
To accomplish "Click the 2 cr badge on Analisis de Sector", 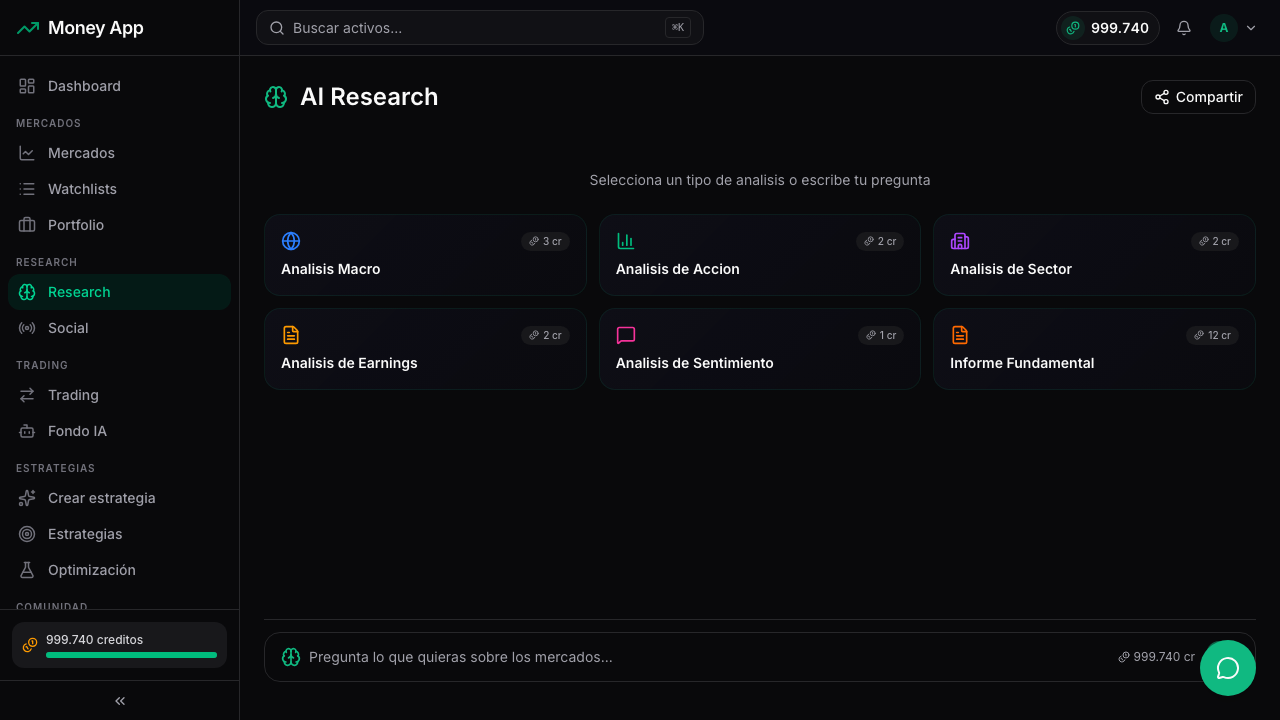I will pyautogui.click(x=1215, y=241).
